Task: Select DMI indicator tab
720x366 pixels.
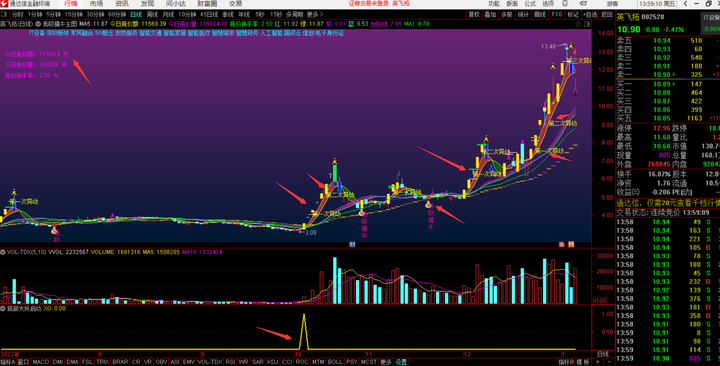Action: [x=58, y=362]
